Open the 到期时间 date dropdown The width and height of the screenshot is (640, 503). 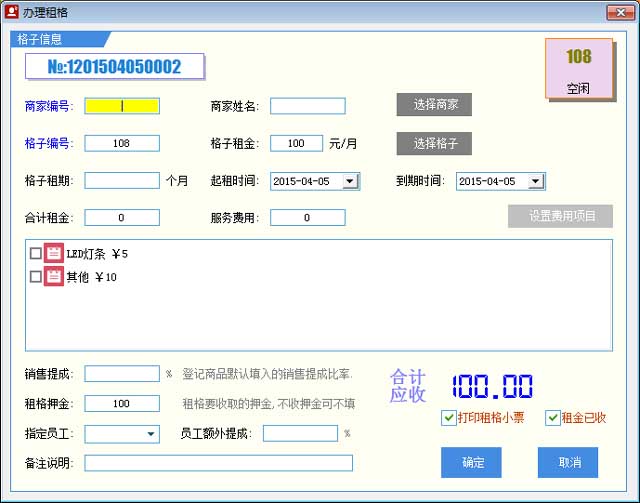click(x=536, y=181)
